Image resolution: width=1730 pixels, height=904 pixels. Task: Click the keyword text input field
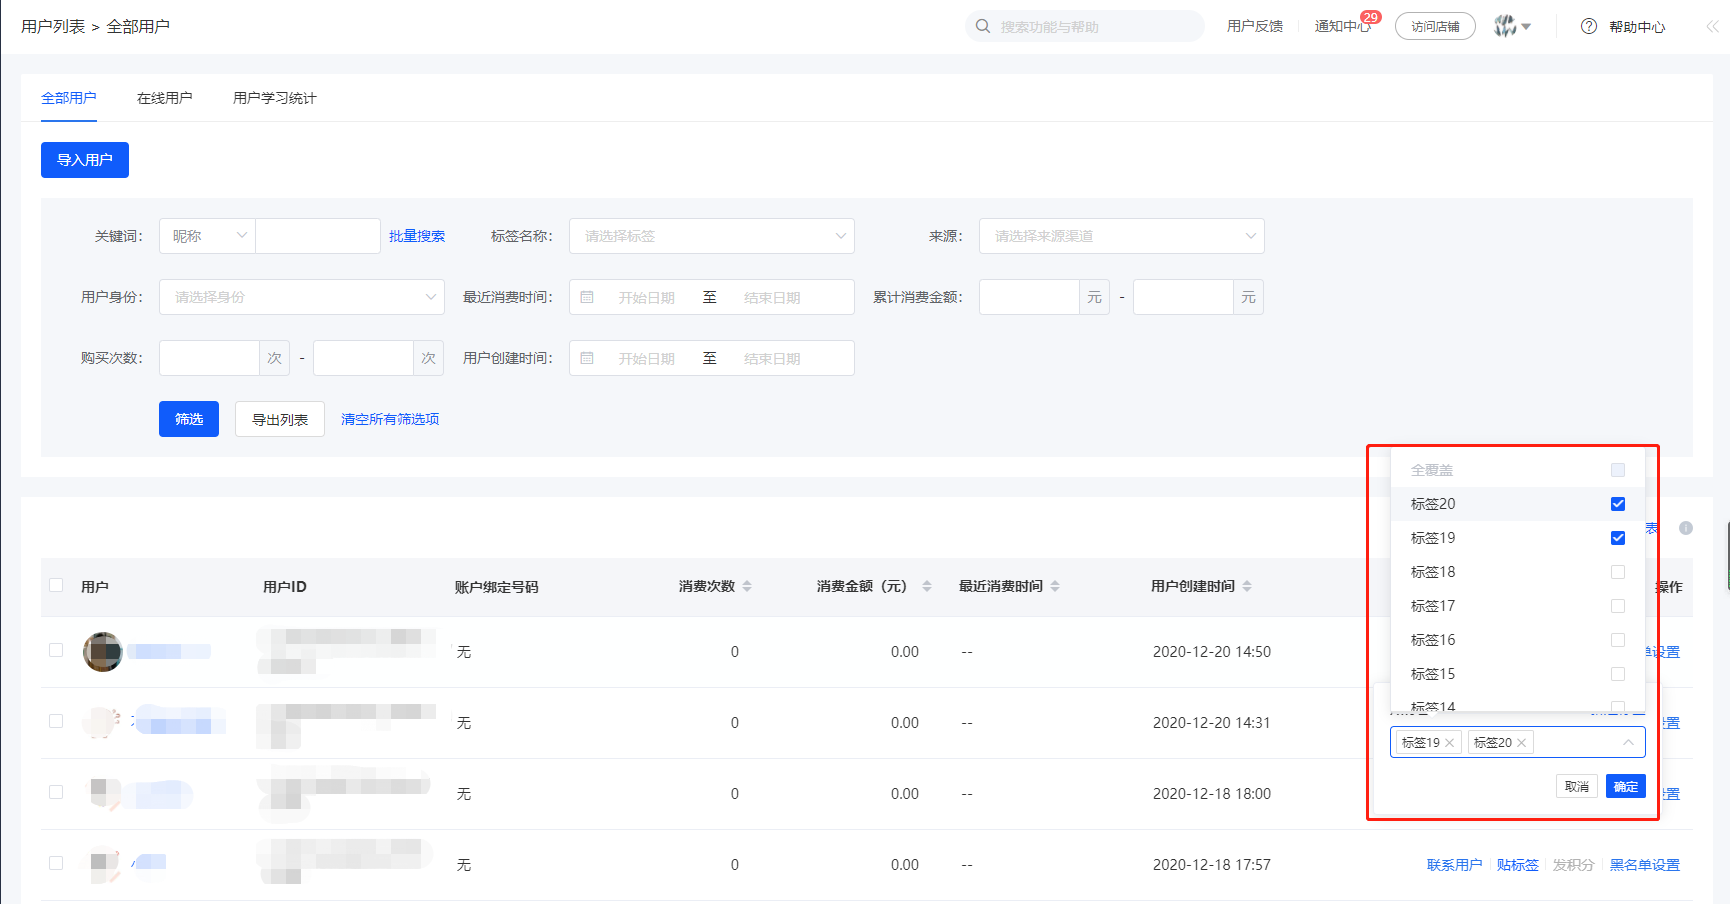[318, 236]
